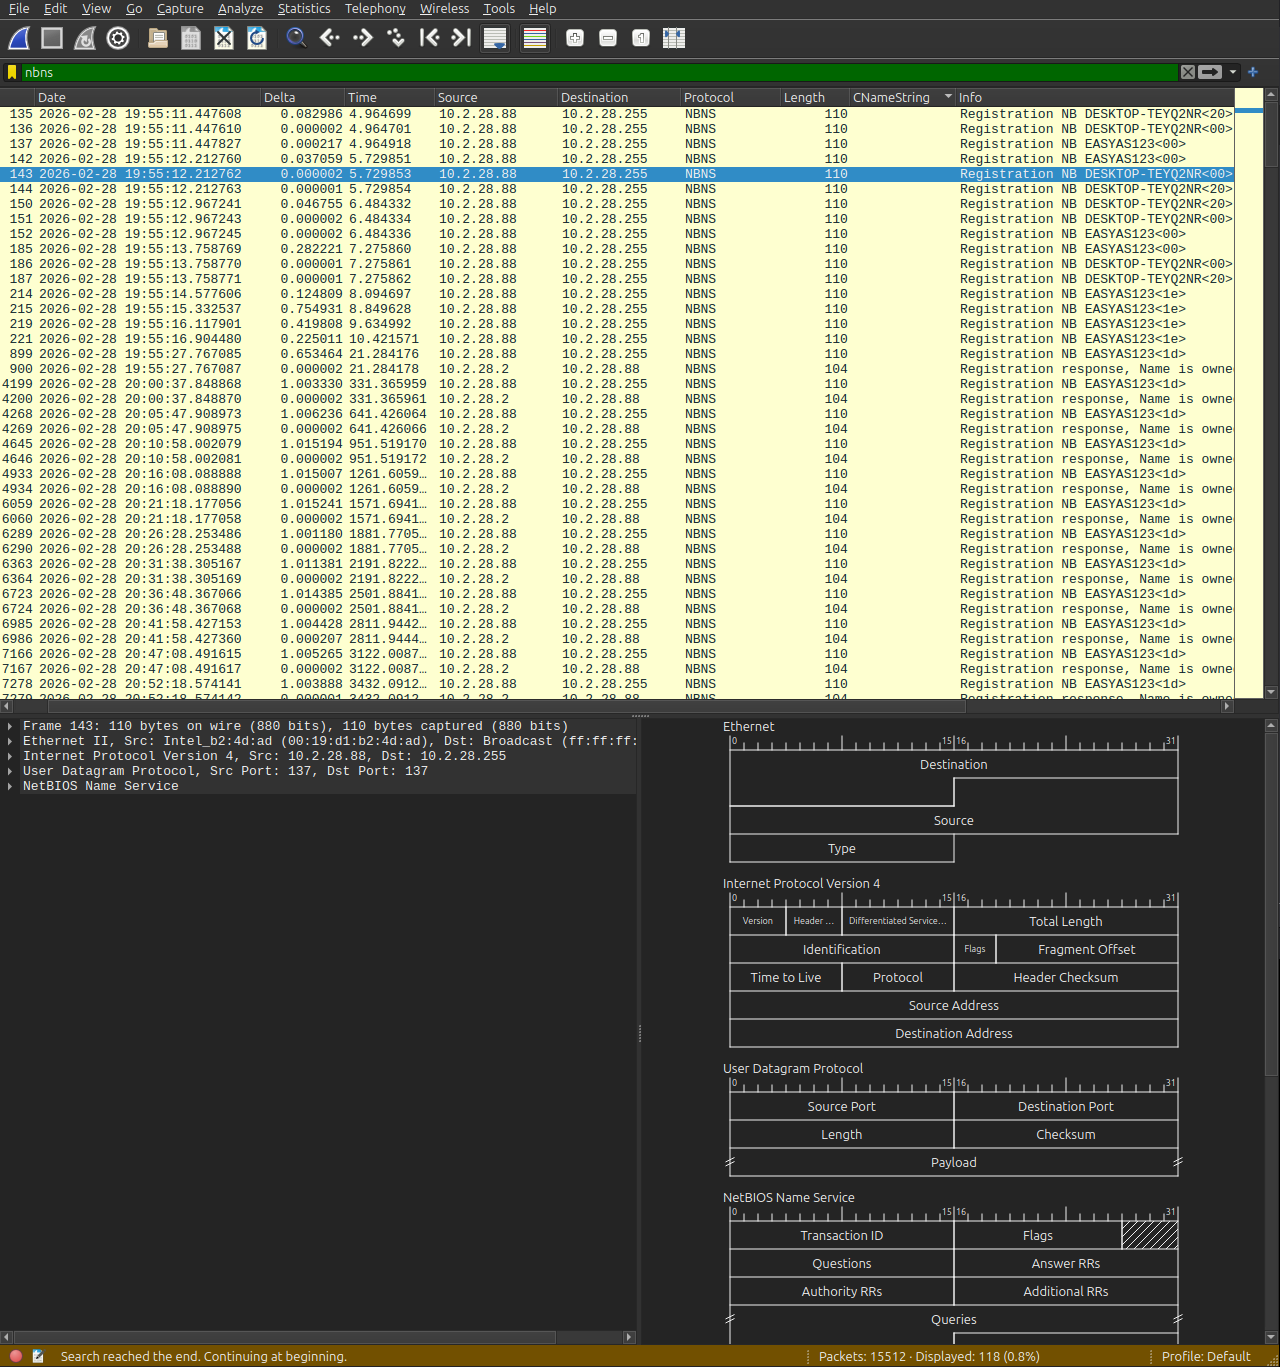Click Destination field in Ethernet diagram
This screenshot has height=1367, width=1280.
pyautogui.click(x=953, y=765)
